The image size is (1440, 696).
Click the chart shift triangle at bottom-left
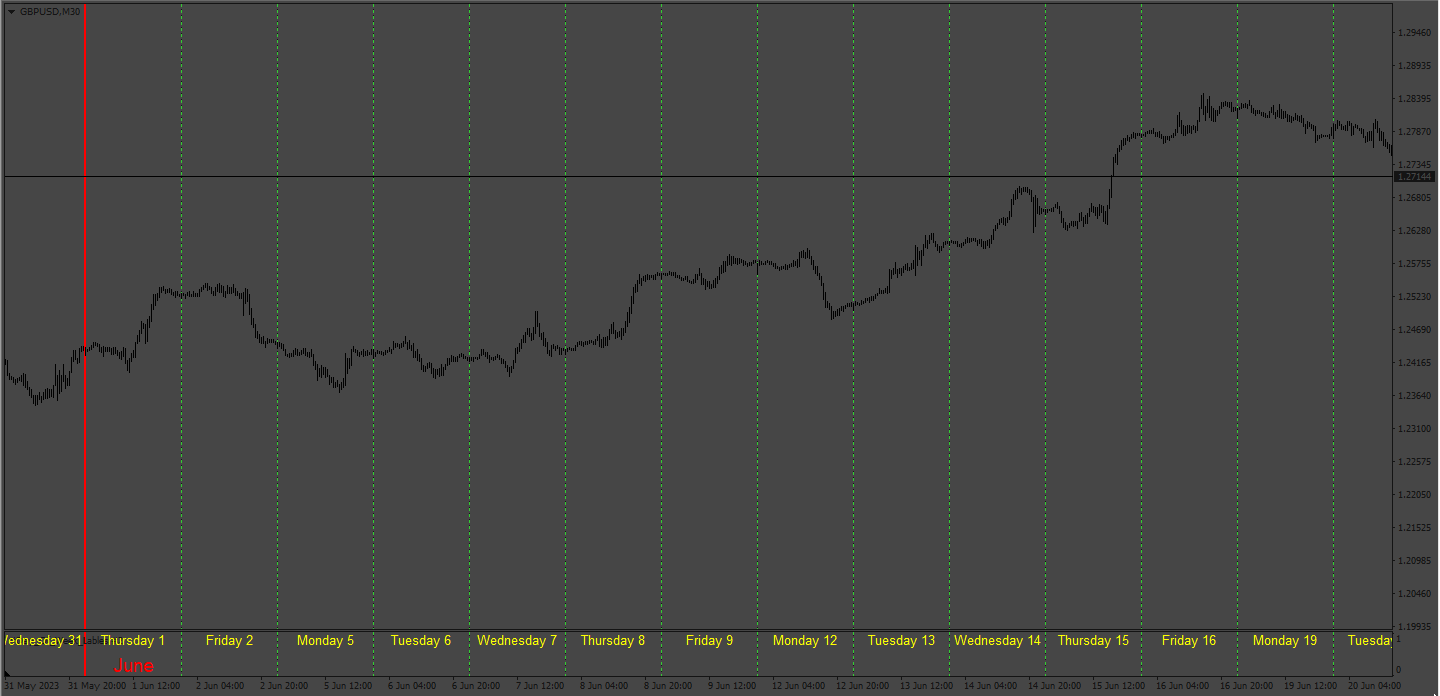(x=8, y=674)
